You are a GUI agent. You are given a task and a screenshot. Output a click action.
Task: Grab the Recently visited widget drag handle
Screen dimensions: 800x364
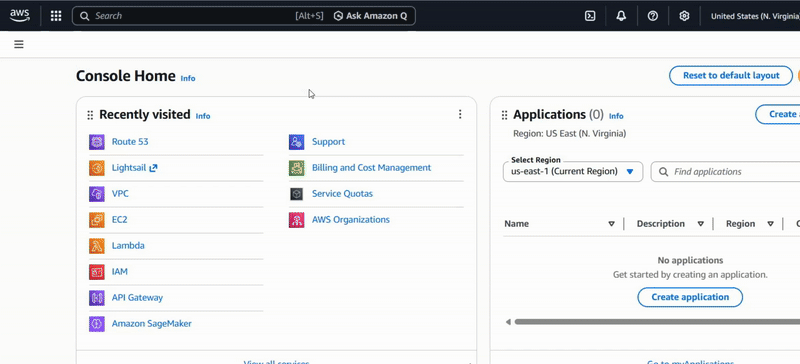[x=90, y=115]
